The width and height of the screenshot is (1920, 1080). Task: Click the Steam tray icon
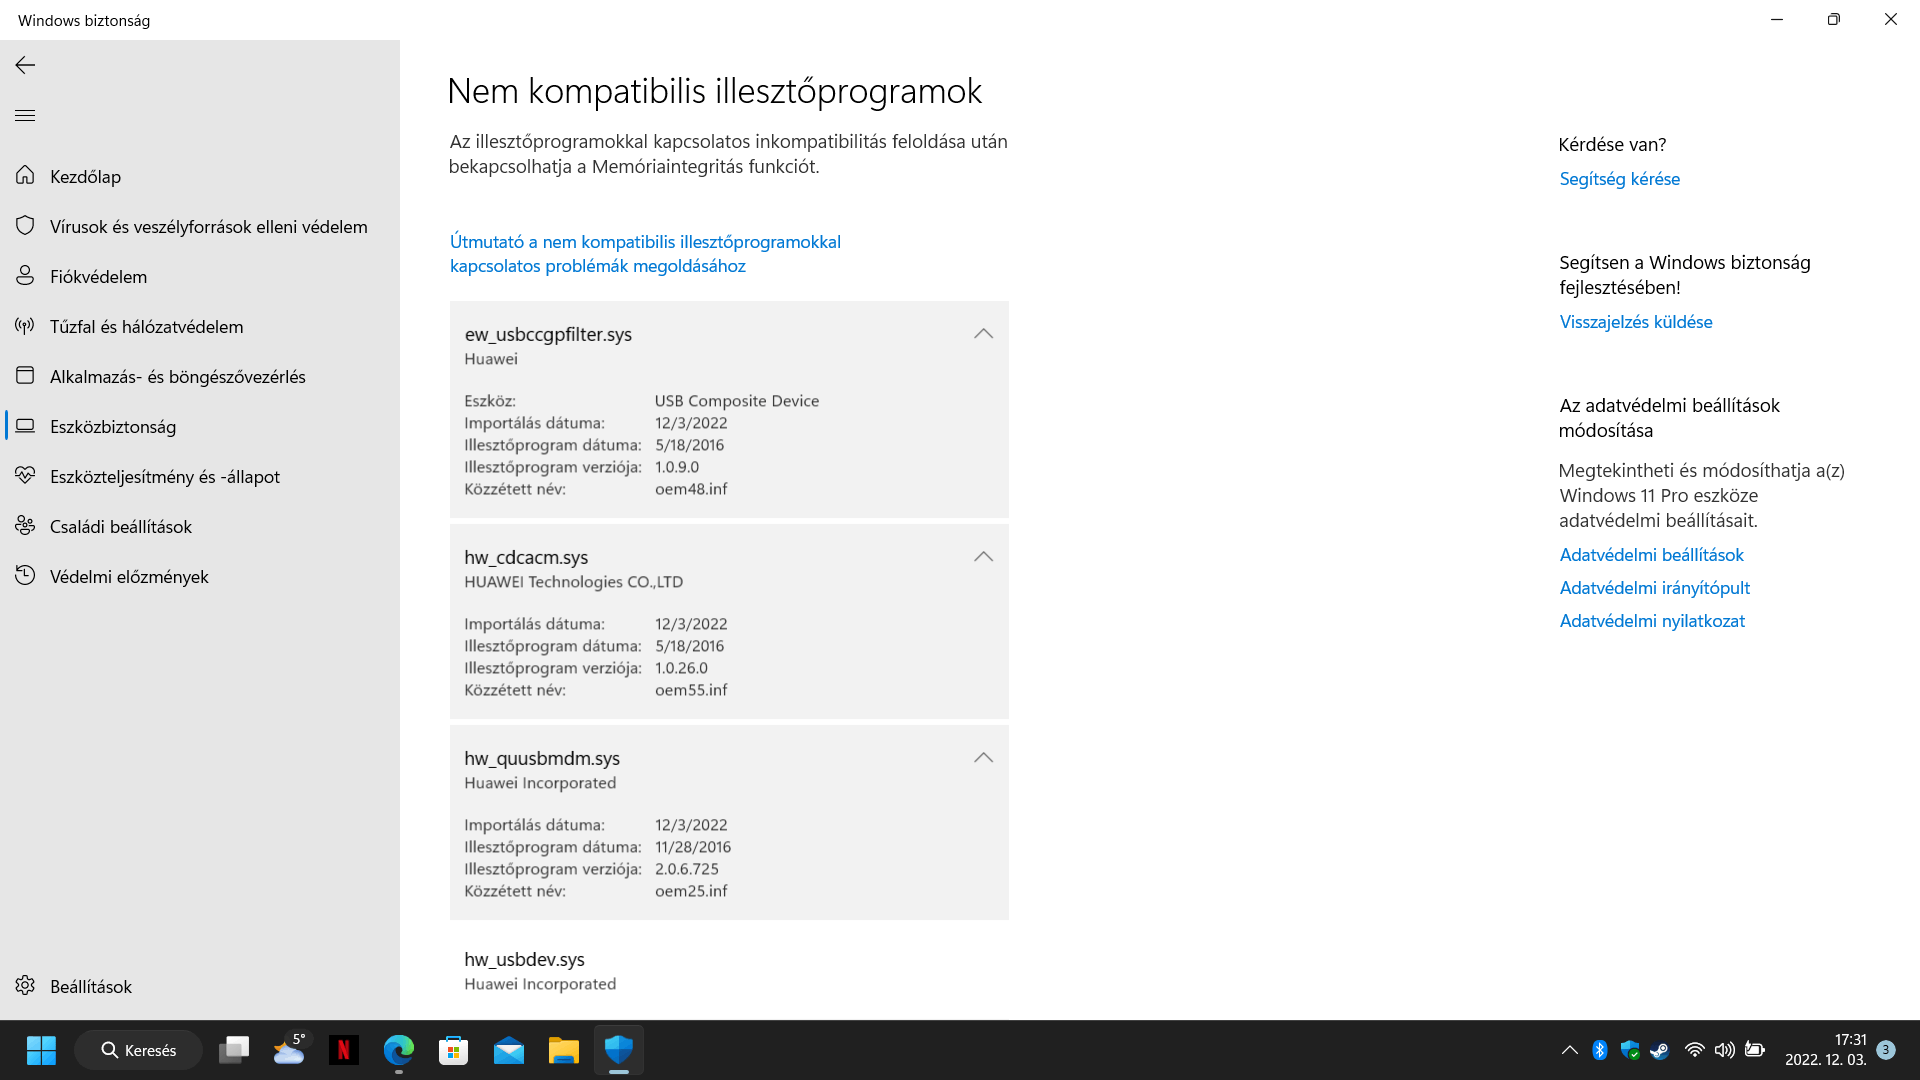[1660, 1050]
